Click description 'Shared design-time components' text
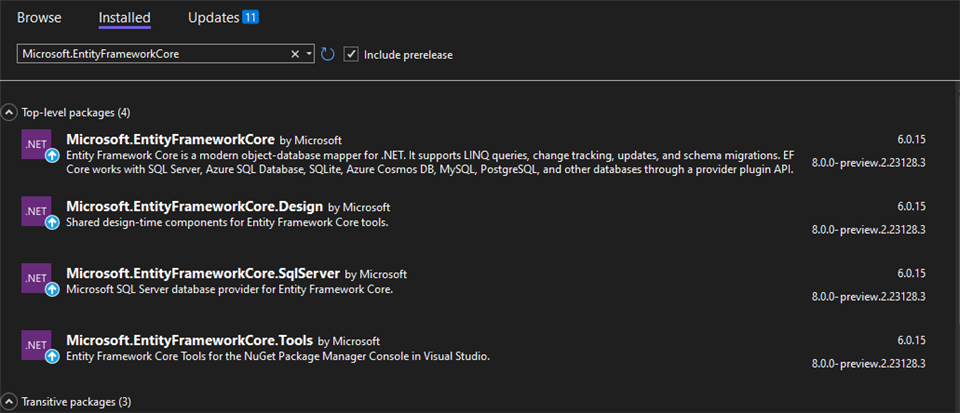This screenshot has width=960, height=413. pos(227,223)
